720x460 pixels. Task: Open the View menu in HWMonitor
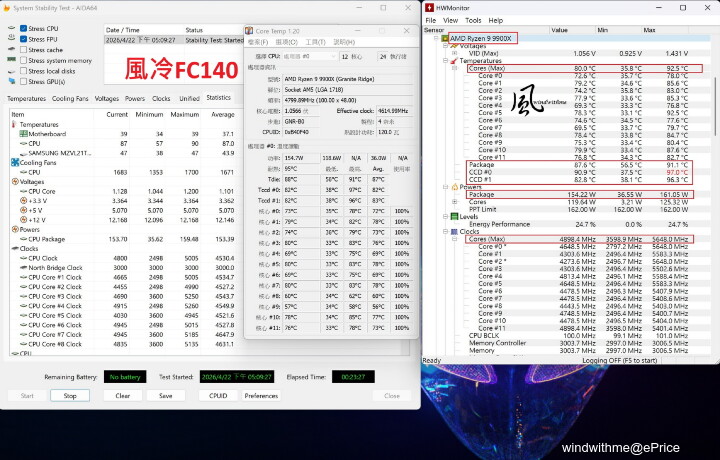(450, 20)
